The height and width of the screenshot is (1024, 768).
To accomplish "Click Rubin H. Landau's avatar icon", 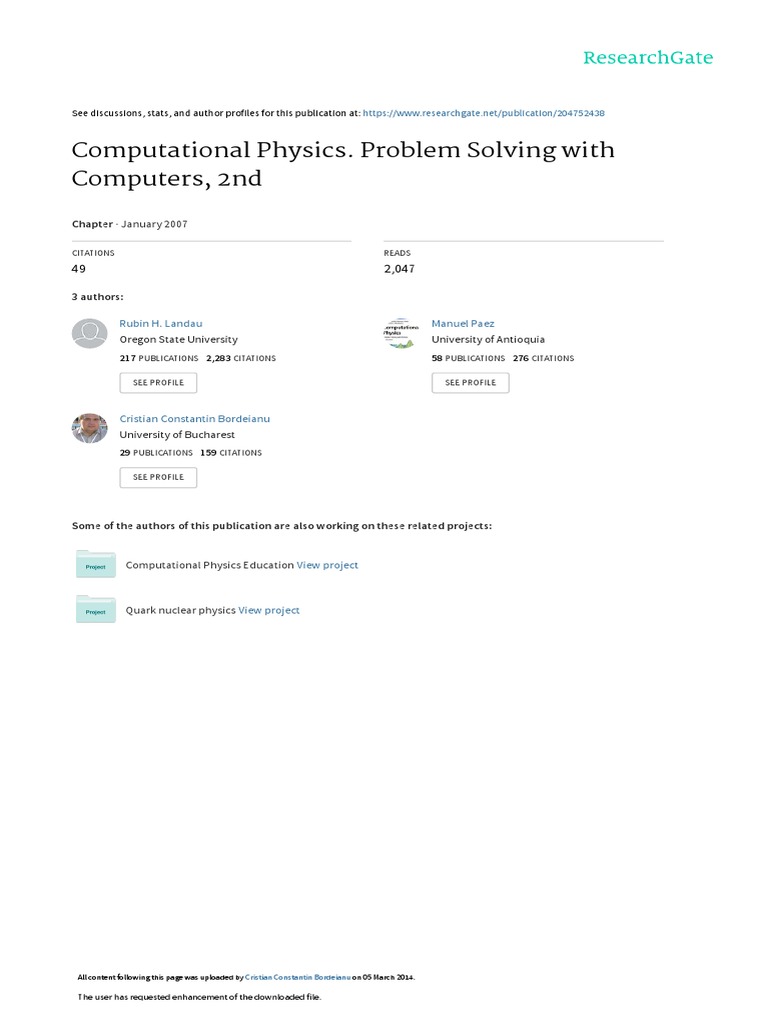I will (x=90, y=333).
